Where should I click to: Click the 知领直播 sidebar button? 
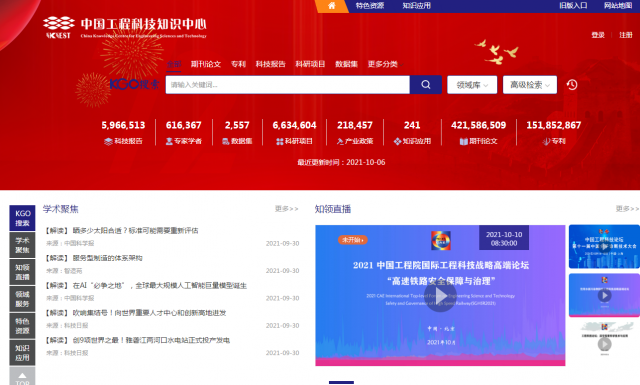[x=22, y=272]
